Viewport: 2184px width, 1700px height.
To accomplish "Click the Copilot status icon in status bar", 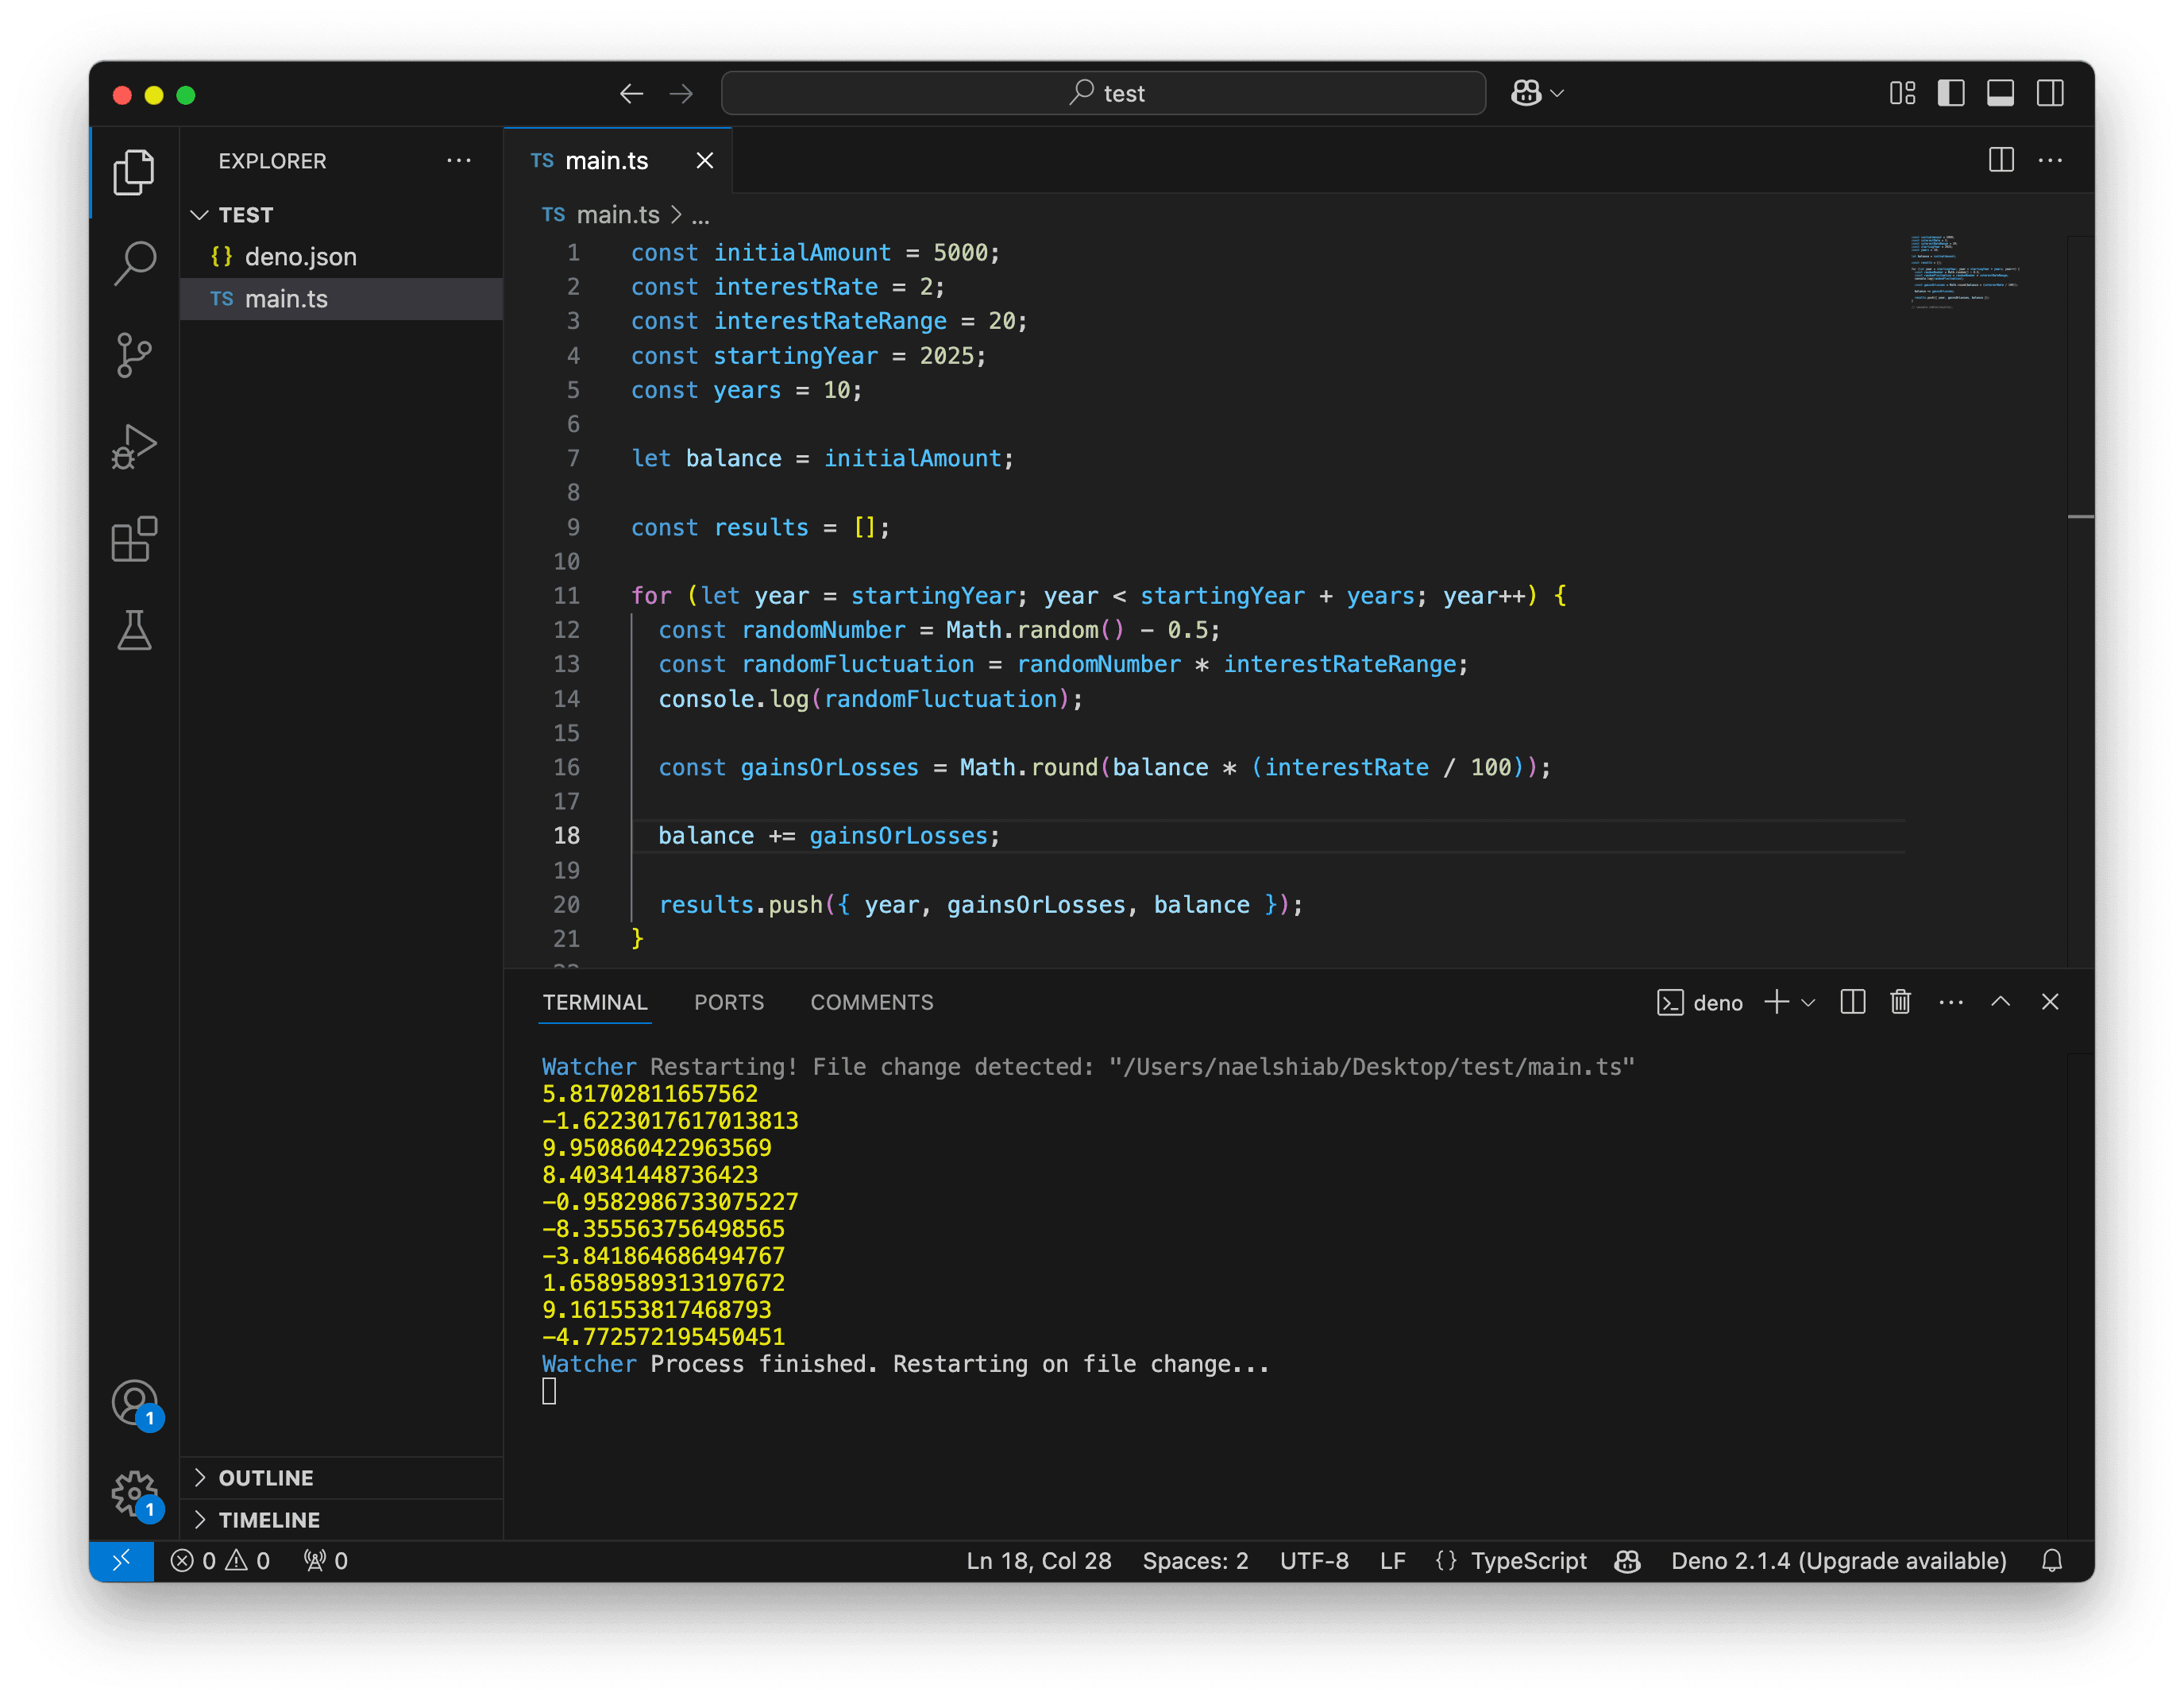I will click(x=1628, y=1561).
